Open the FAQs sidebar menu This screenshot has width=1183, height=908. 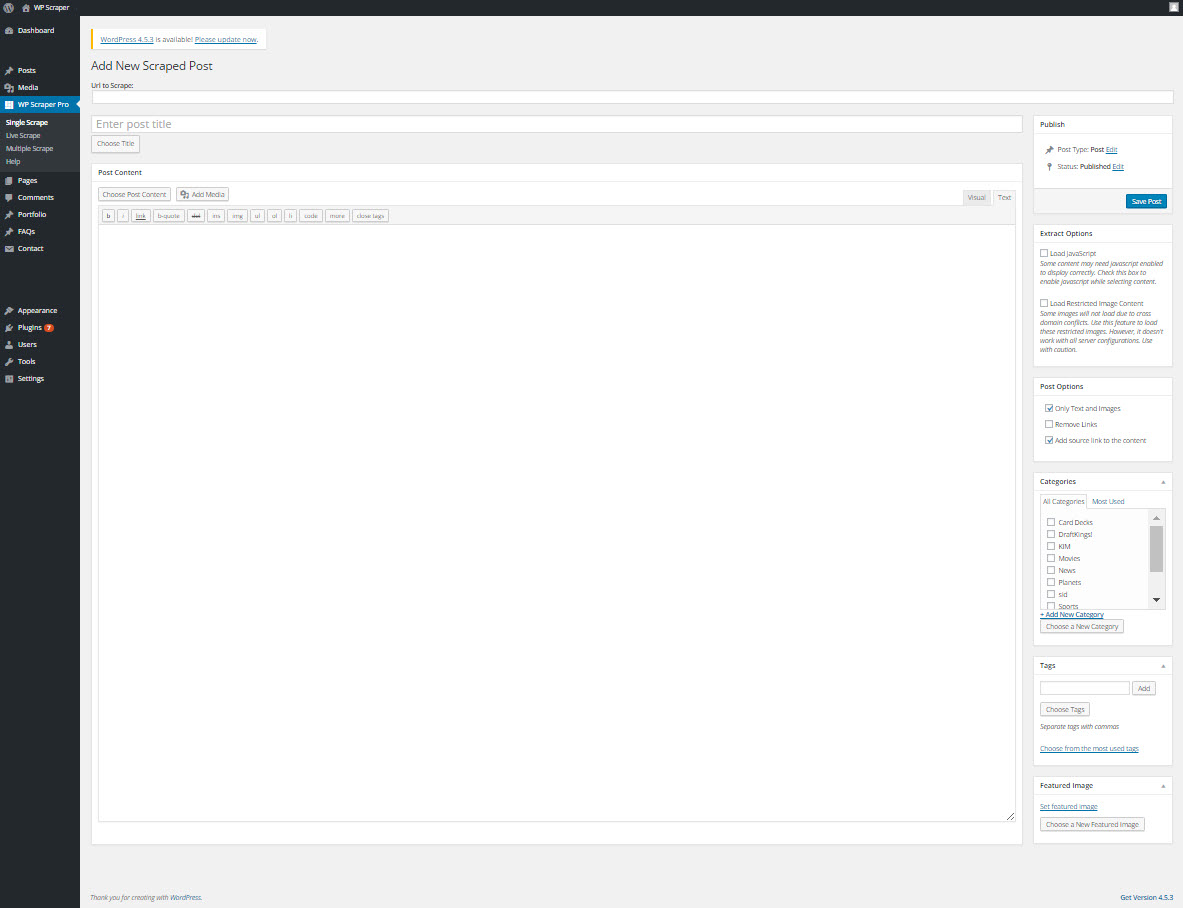point(26,232)
